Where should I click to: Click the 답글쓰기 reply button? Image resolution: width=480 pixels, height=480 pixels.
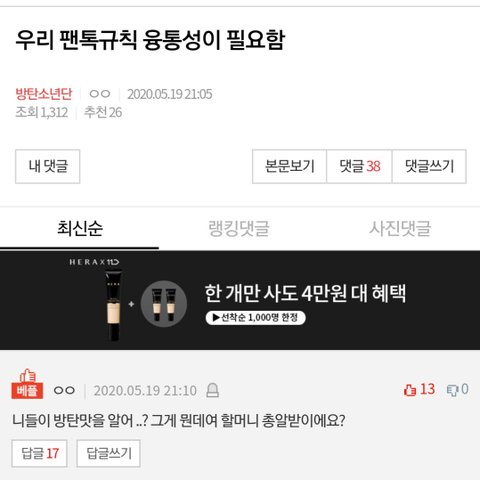[x=108, y=453]
